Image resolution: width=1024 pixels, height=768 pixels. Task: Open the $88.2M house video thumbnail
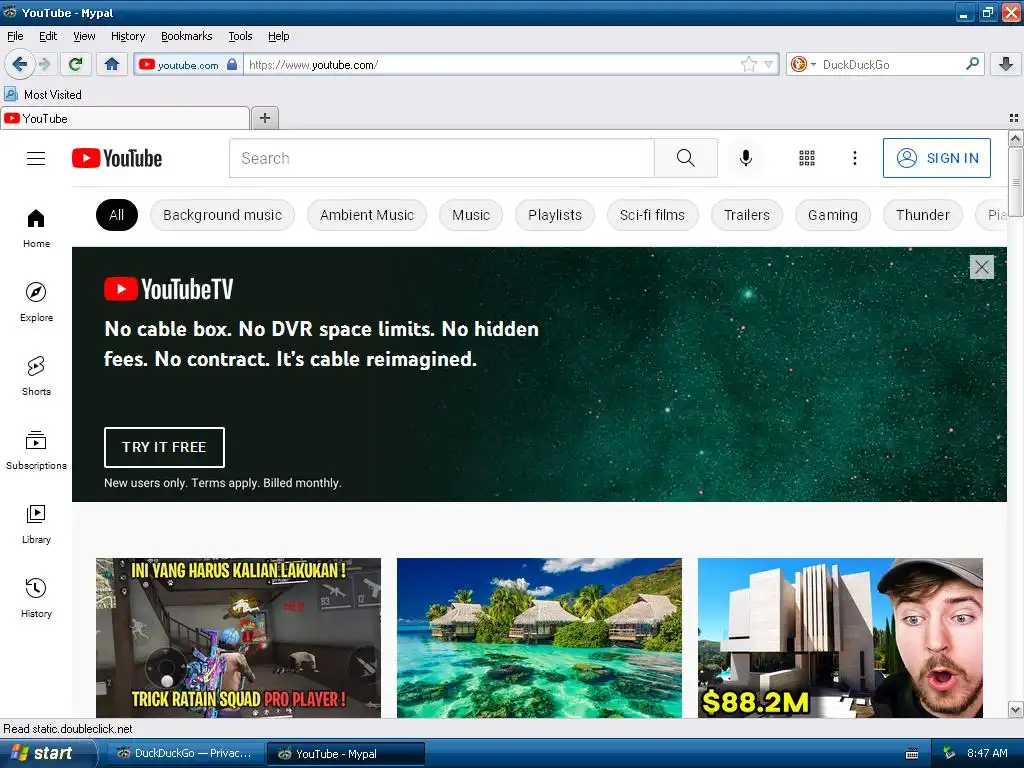[840, 638]
